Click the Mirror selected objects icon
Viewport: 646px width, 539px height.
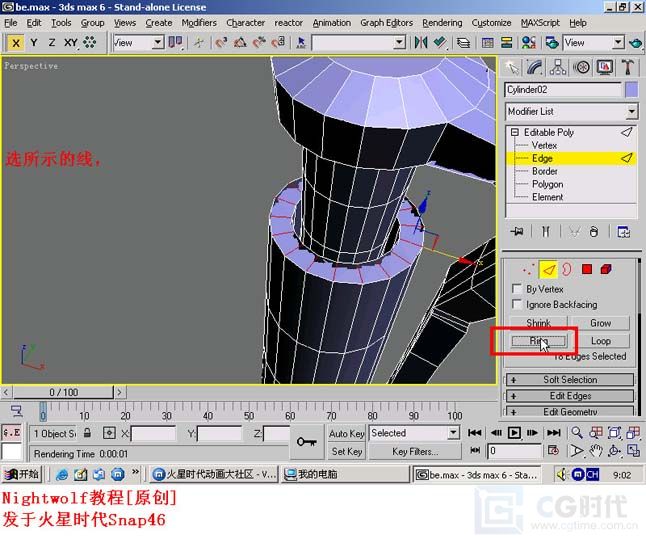tap(421, 42)
